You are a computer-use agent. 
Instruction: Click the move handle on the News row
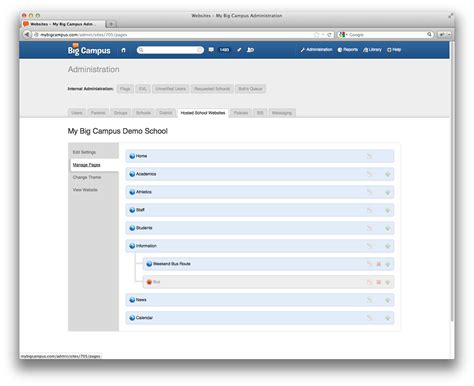click(x=388, y=300)
